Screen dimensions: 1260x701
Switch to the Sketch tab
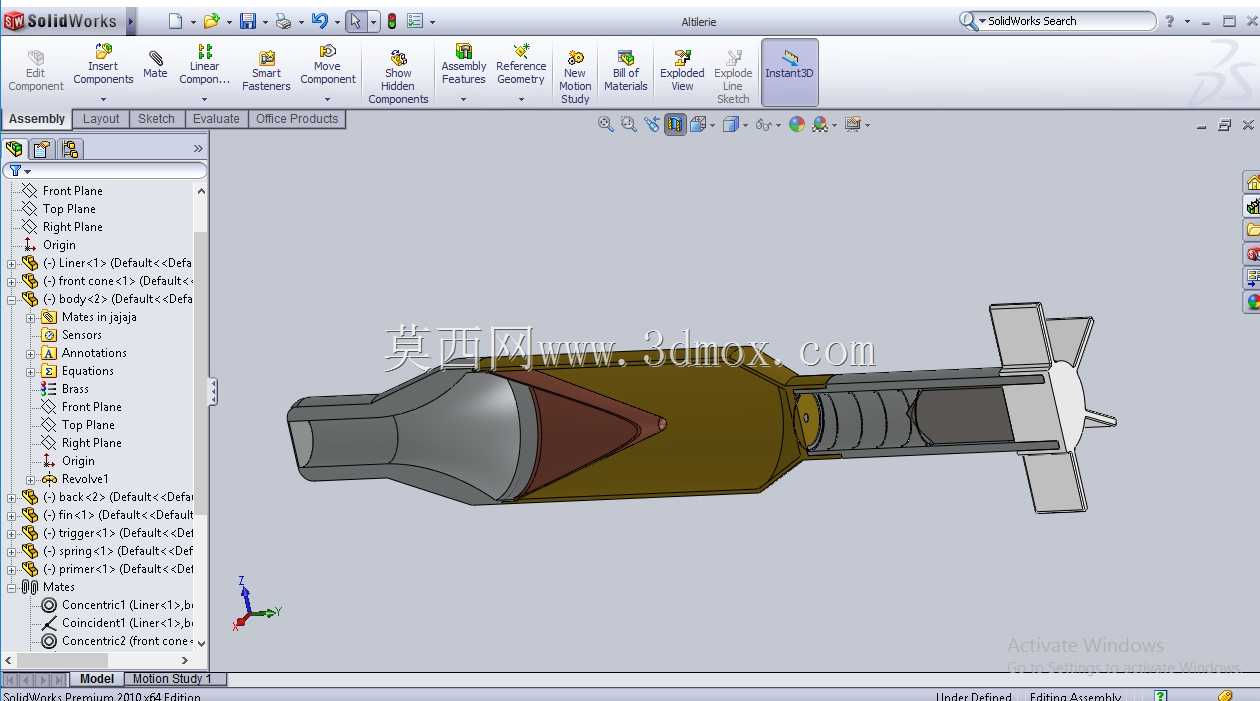[156, 119]
